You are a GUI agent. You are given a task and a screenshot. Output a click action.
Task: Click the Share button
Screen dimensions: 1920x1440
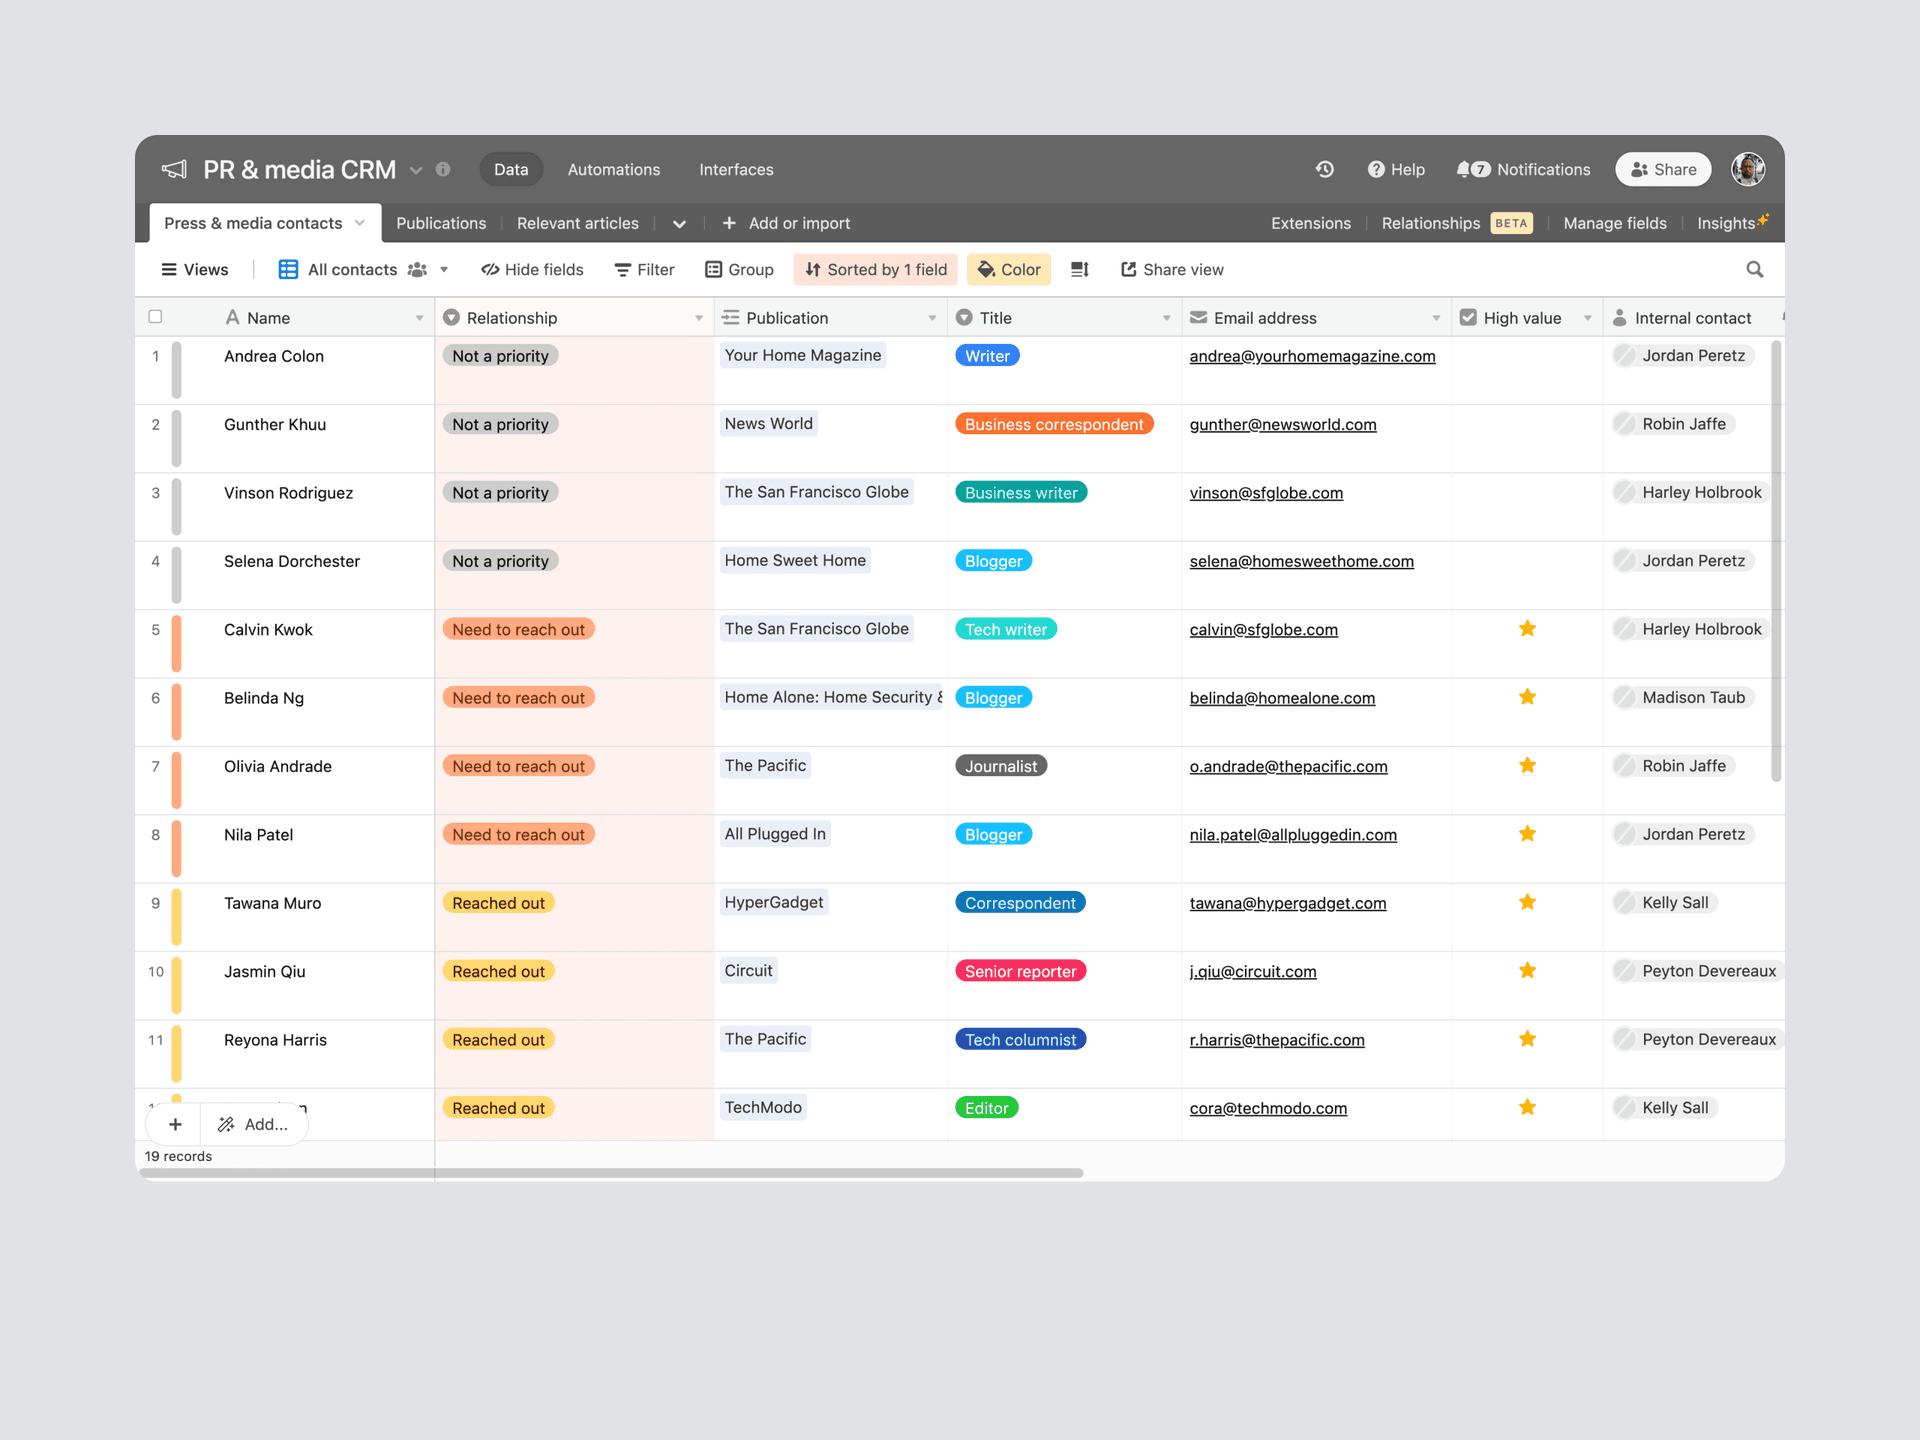click(1663, 169)
